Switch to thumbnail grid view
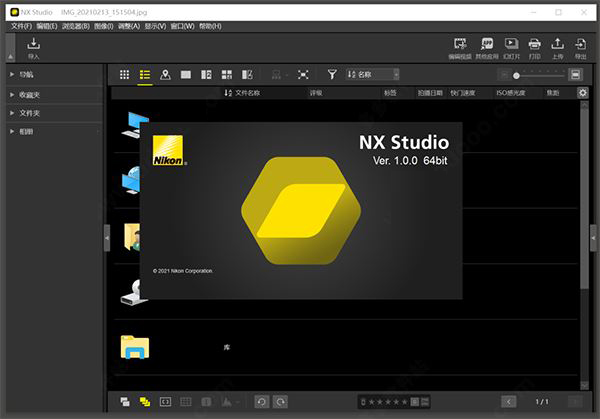The image size is (600, 419). coord(125,74)
